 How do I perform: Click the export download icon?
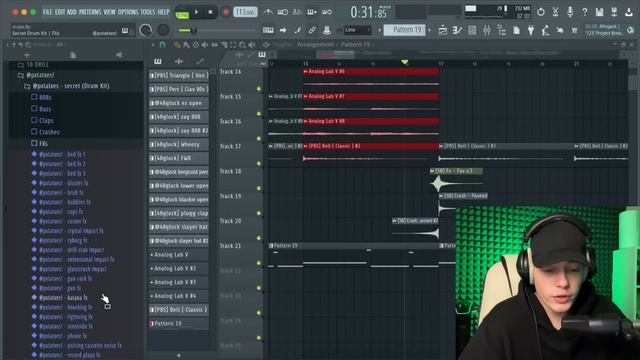coord(629,12)
